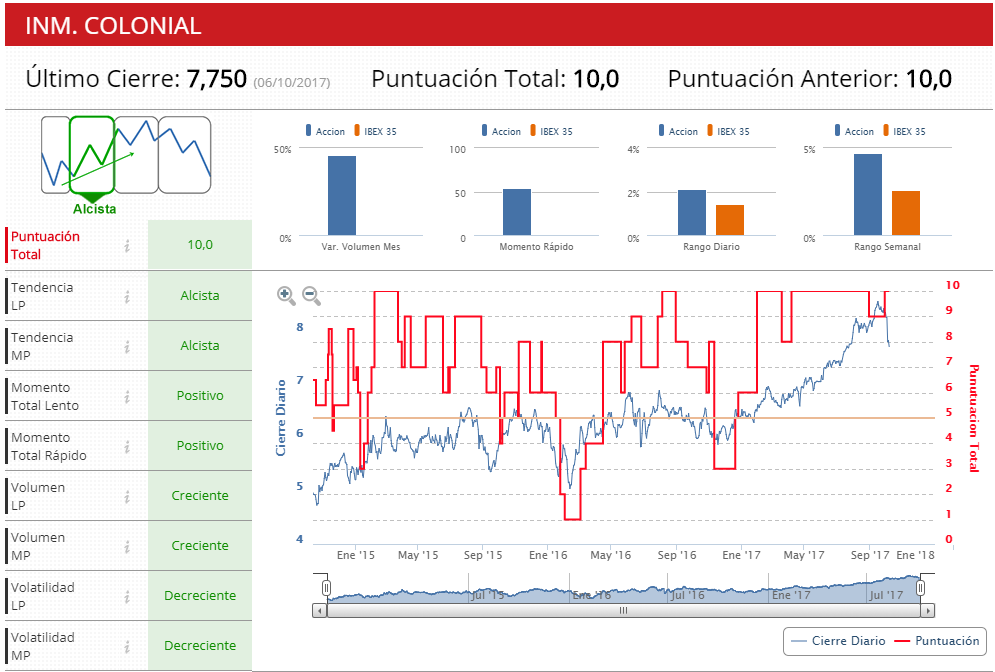995x672 pixels.
Task: Toggle IBEX 35 series in Var. Volumen Mes chart
Action: click(x=375, y=131)
